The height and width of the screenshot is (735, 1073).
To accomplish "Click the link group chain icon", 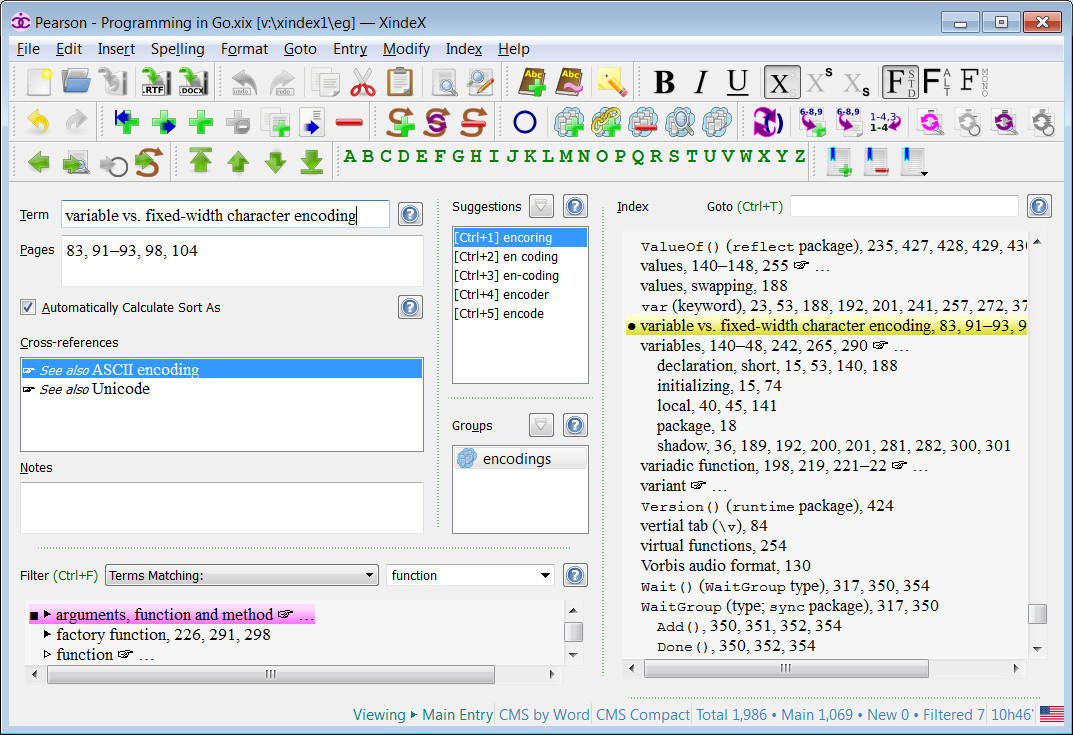I will coord(606,122).
